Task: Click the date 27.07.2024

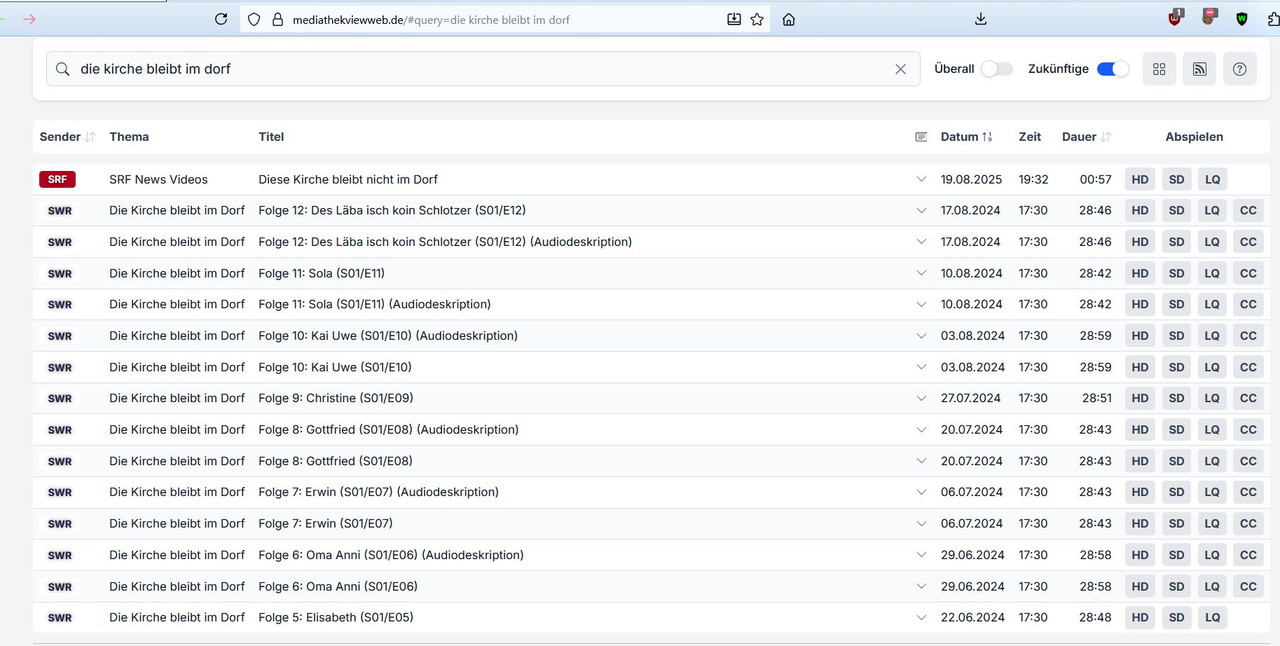Action: click(x=971, y=398)
